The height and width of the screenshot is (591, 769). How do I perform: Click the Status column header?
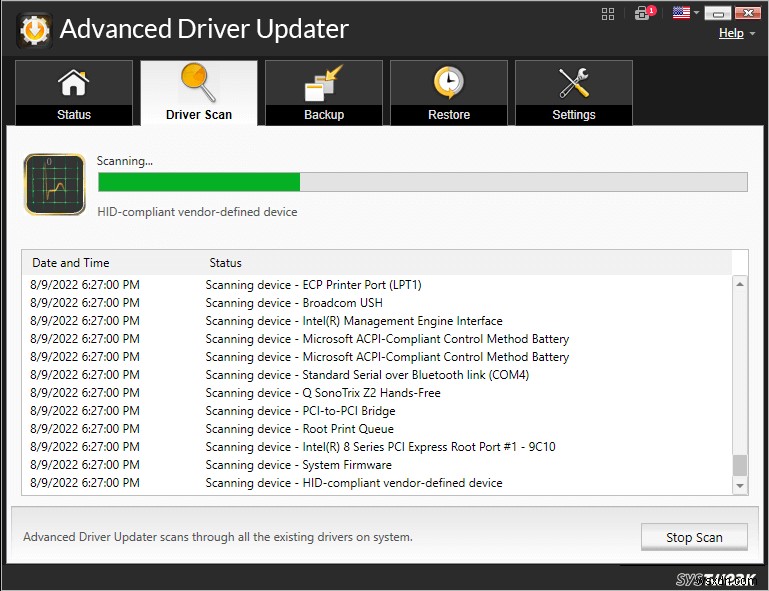225,263
